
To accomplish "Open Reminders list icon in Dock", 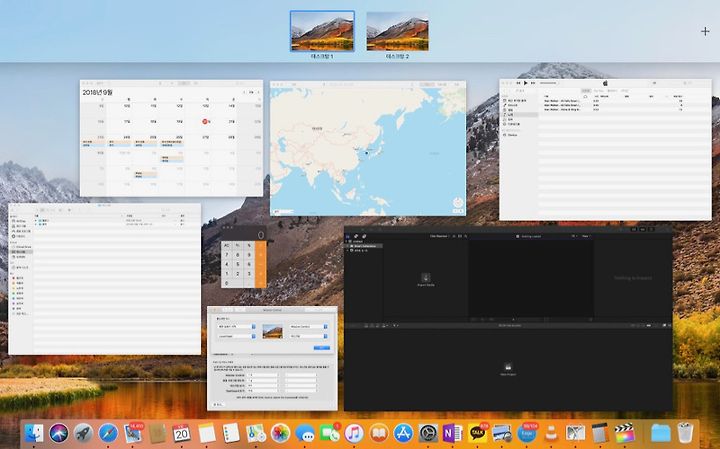I will click(x=231, y=433).
